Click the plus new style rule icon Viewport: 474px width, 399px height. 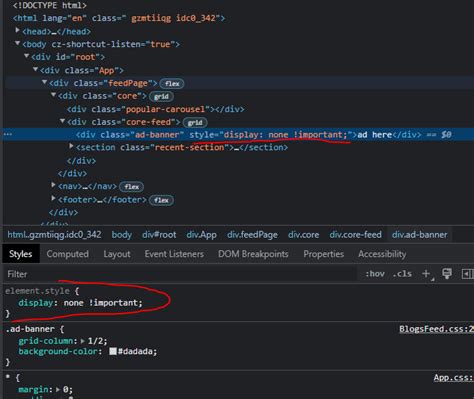pyautogui.click(x=426, y=274)
